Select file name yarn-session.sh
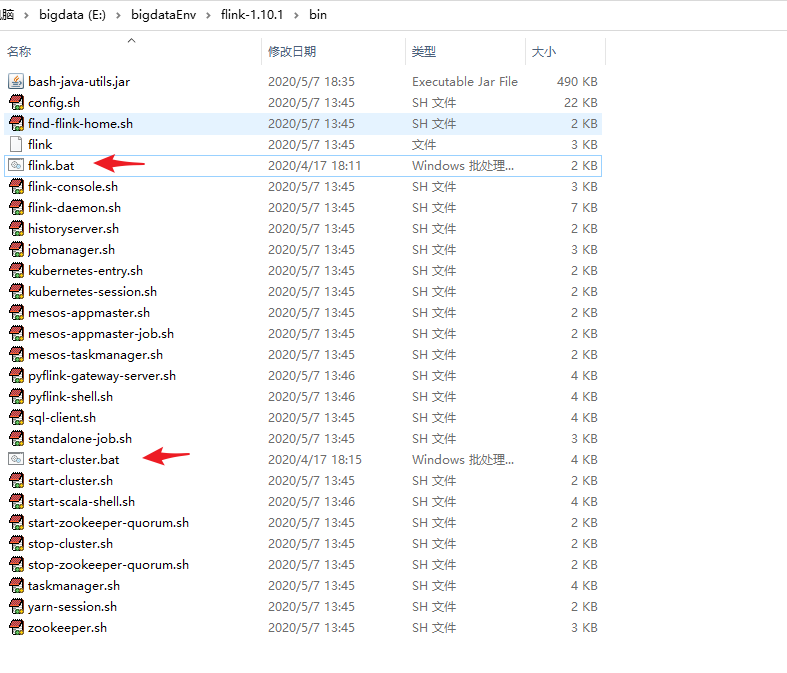Image resolution: width=787 pixels, height=673 pixels. pyautogui.click(x=72, y=607)
